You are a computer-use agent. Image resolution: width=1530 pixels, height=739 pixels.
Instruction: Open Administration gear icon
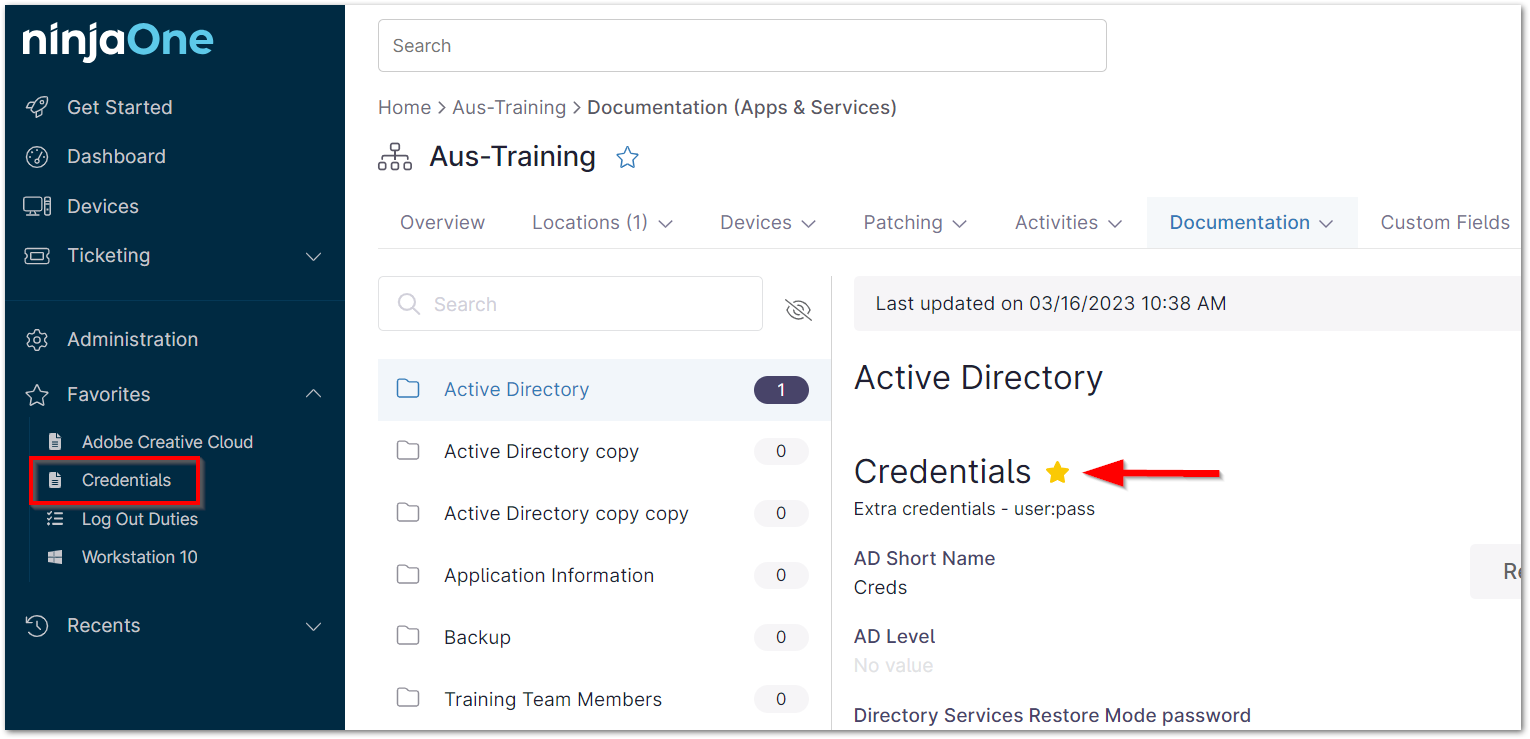coord(37,340)
